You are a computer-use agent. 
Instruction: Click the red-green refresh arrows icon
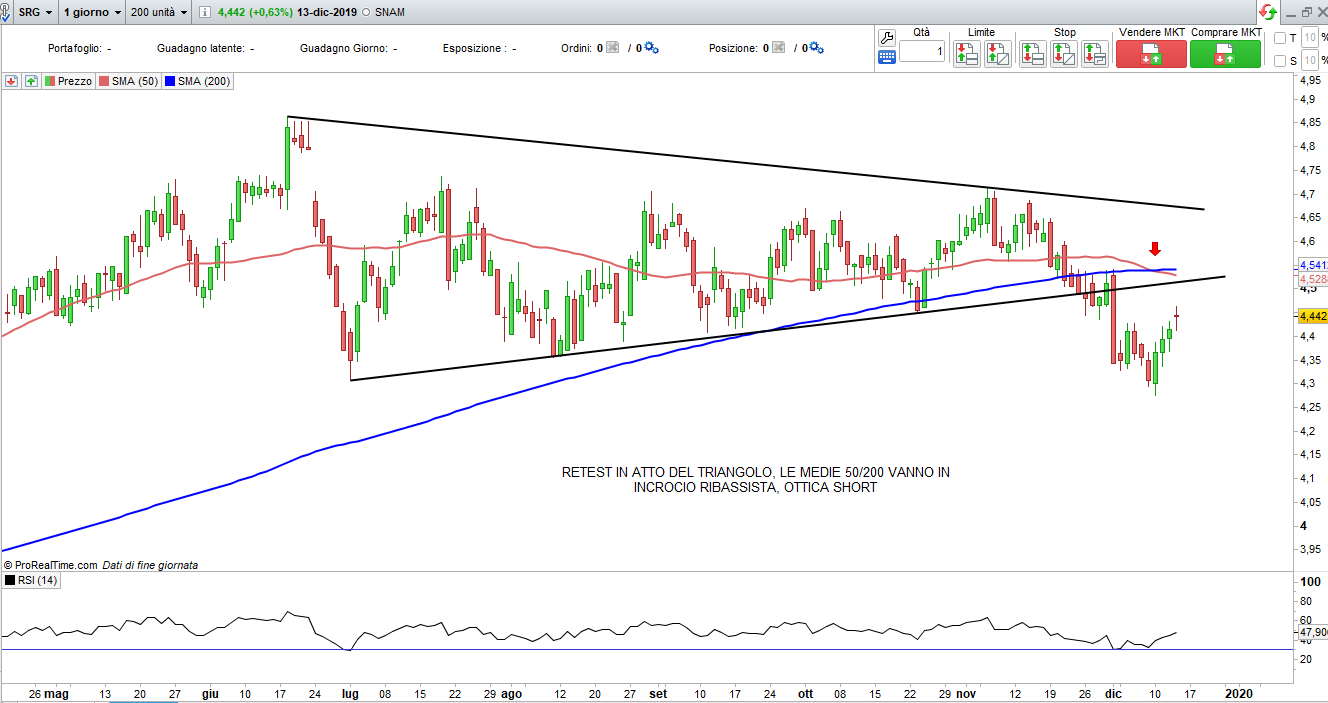(1267, 12)
